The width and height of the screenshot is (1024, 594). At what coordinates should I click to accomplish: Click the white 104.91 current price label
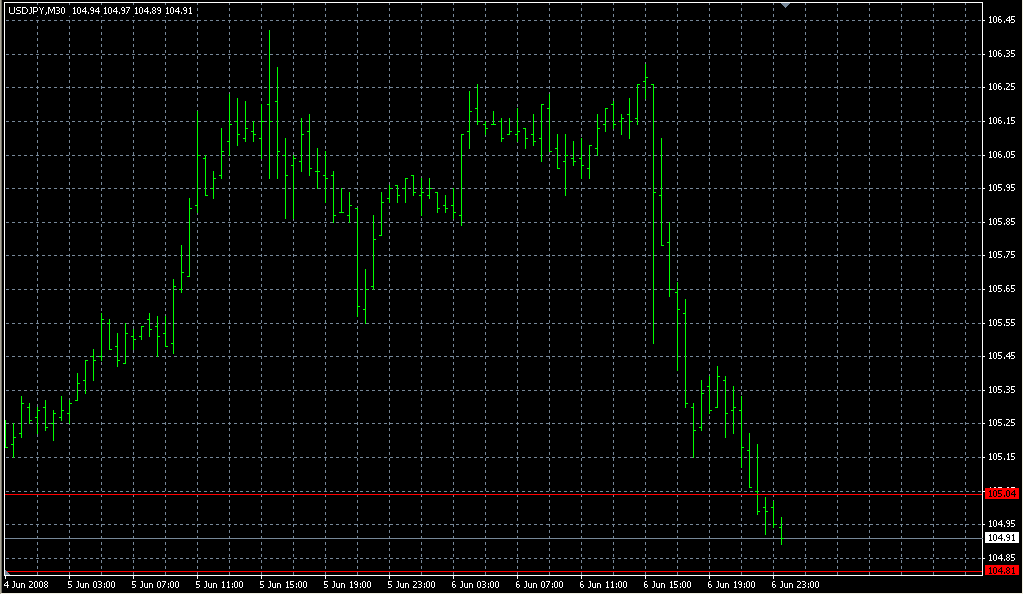pyautogui.click(x=1001, y=538)
